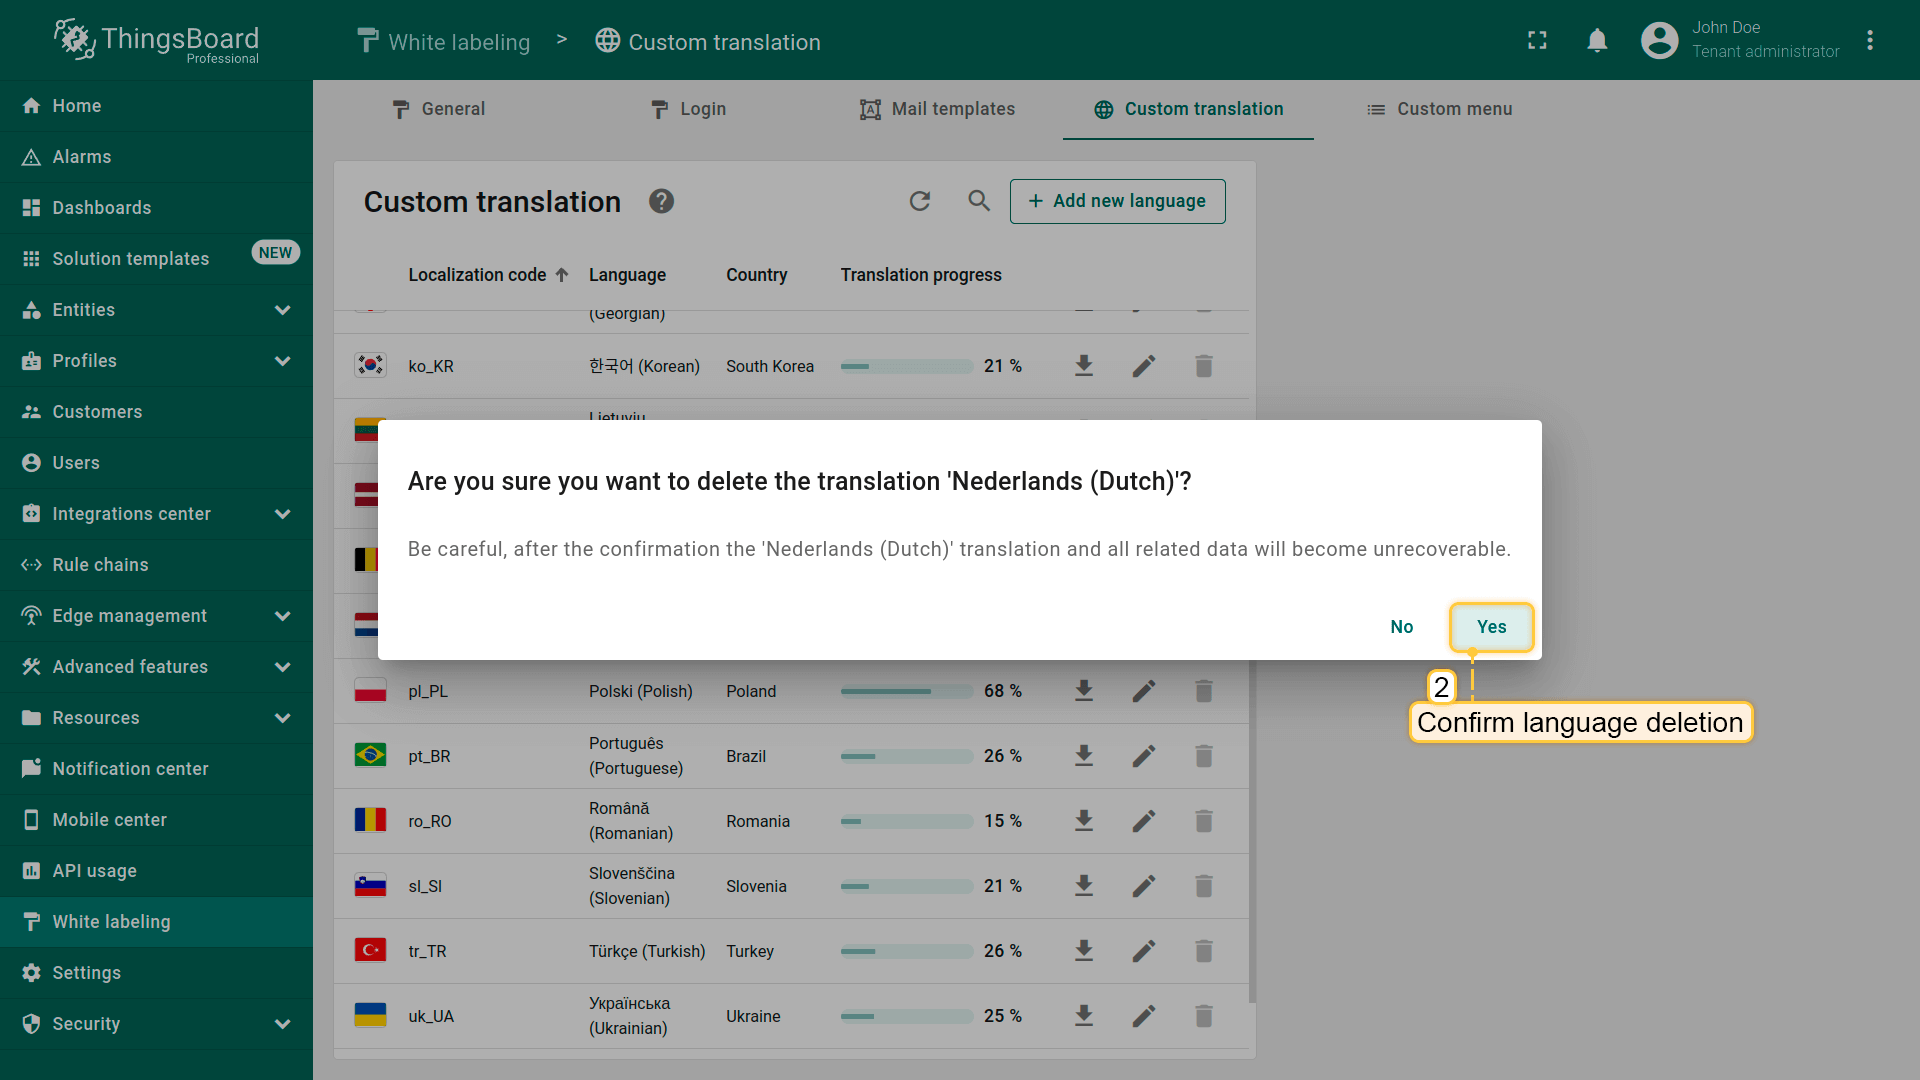This screenshot has height=1080, width=1920.
Task: Expand the Security sidebar section
Action: point(282,1024)
